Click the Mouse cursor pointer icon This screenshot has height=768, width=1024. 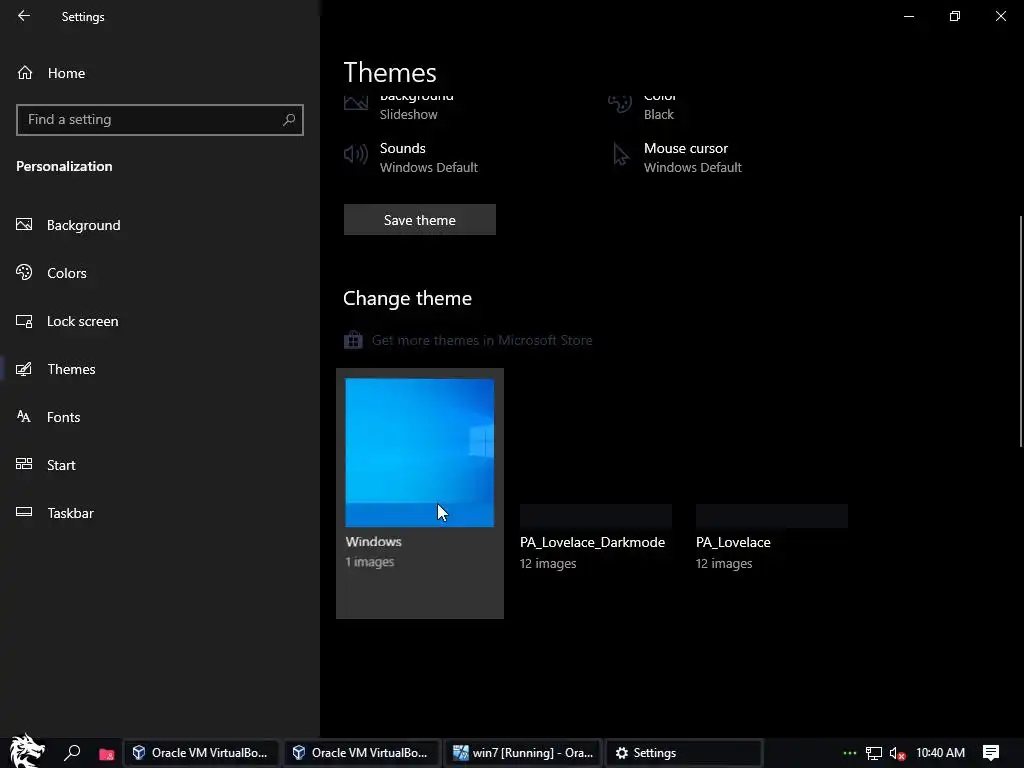click(620, 155)
